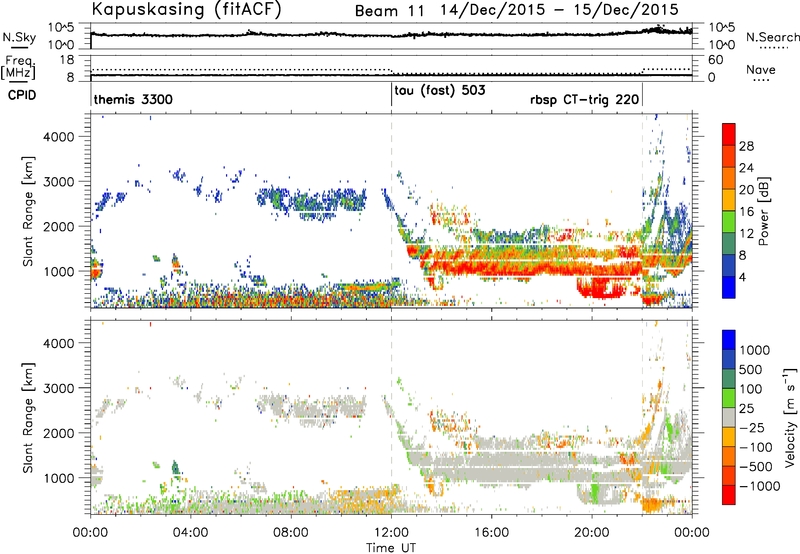Click the yellow 16–20 dB Power colorbar segment

(x=729, y=200)
